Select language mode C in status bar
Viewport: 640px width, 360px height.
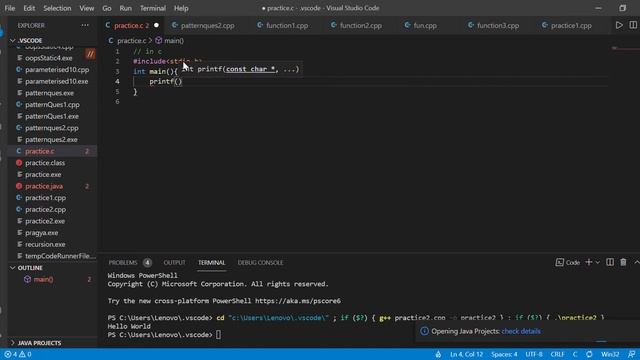coord(575,354)
